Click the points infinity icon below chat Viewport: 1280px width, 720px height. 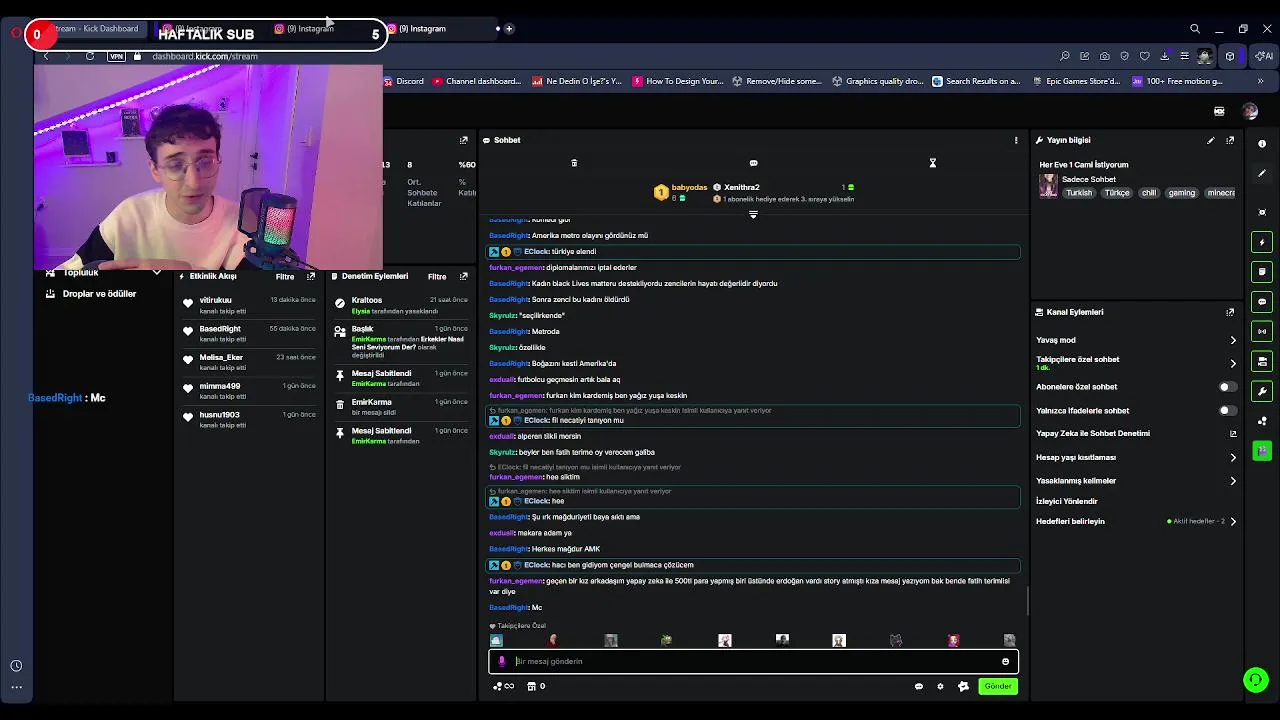coord(503,686)
